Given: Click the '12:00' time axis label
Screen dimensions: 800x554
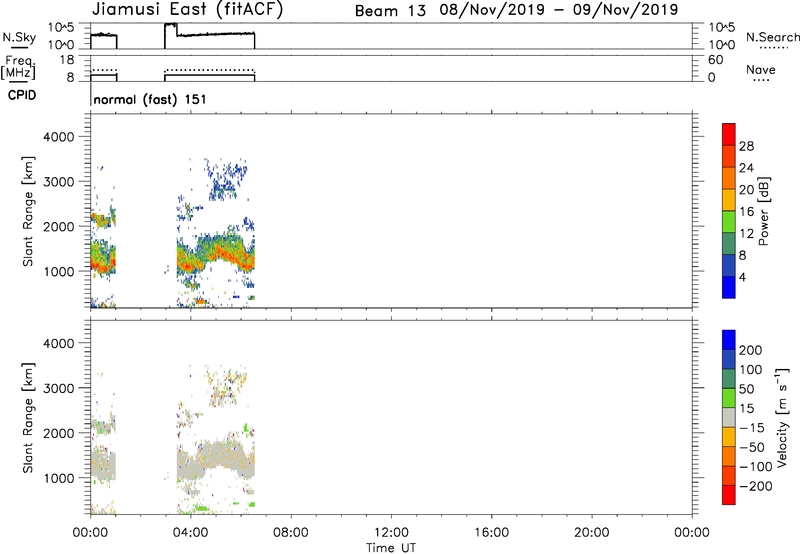Looking at the screenshot, I should tap(391, 533).
